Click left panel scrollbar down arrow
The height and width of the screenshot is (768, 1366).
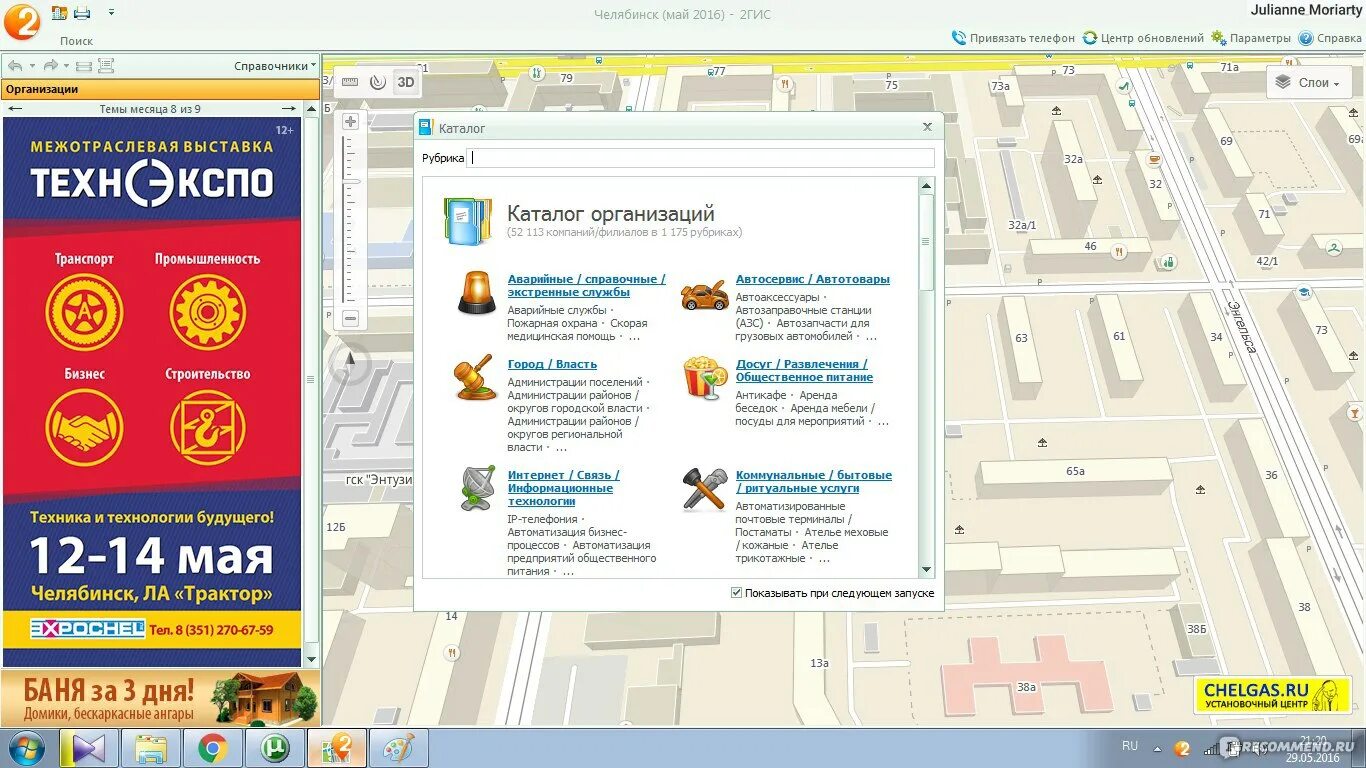coord(311,660)
